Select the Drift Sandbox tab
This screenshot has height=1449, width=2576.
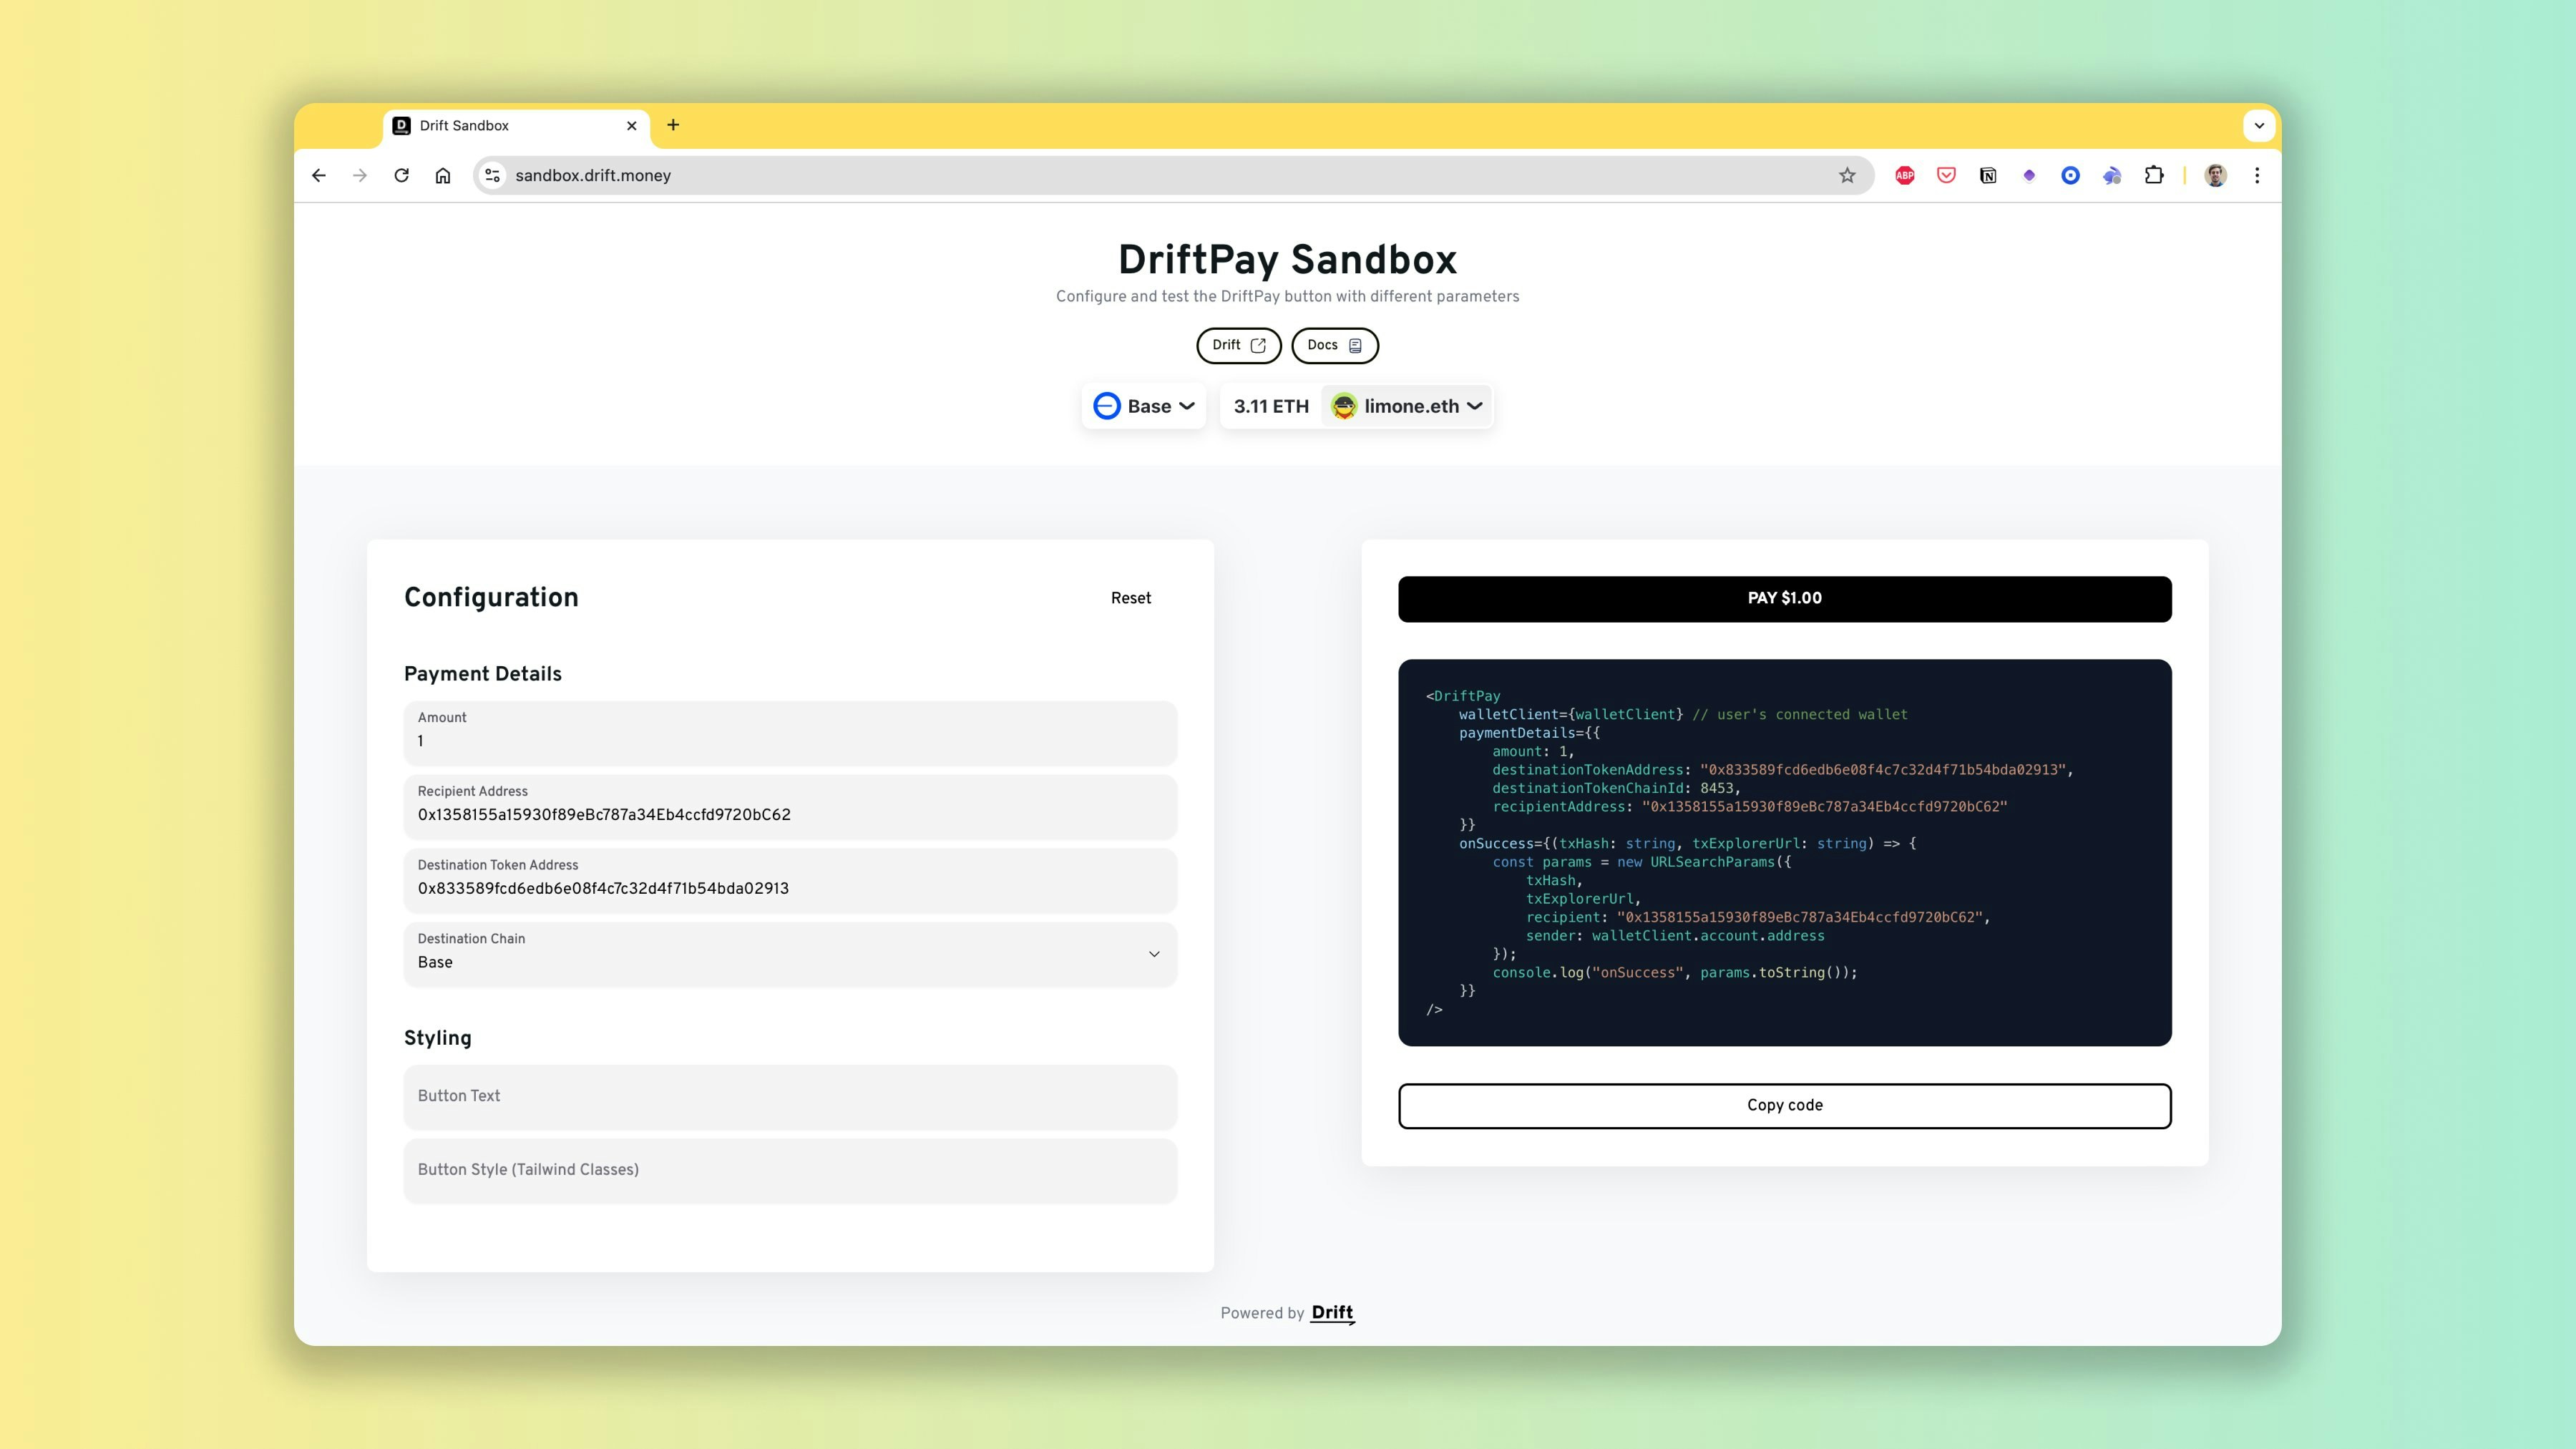516,126
